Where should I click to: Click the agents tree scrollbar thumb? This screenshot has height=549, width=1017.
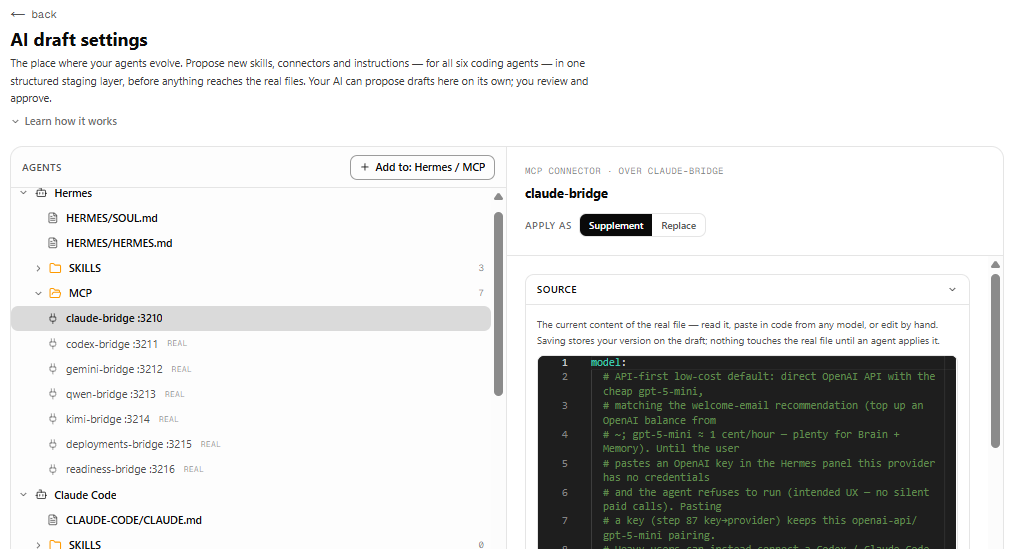(498, 304)
